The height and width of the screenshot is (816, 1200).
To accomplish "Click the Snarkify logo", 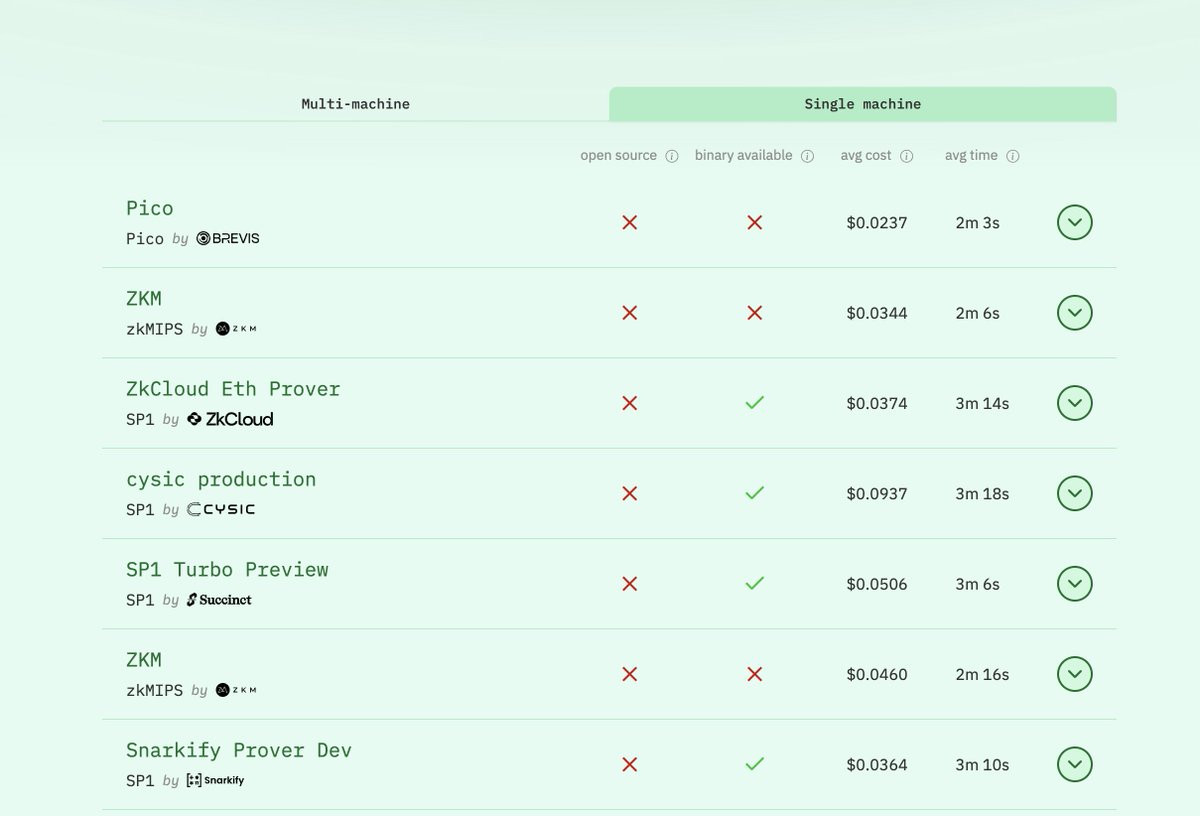I will [215, 780].
